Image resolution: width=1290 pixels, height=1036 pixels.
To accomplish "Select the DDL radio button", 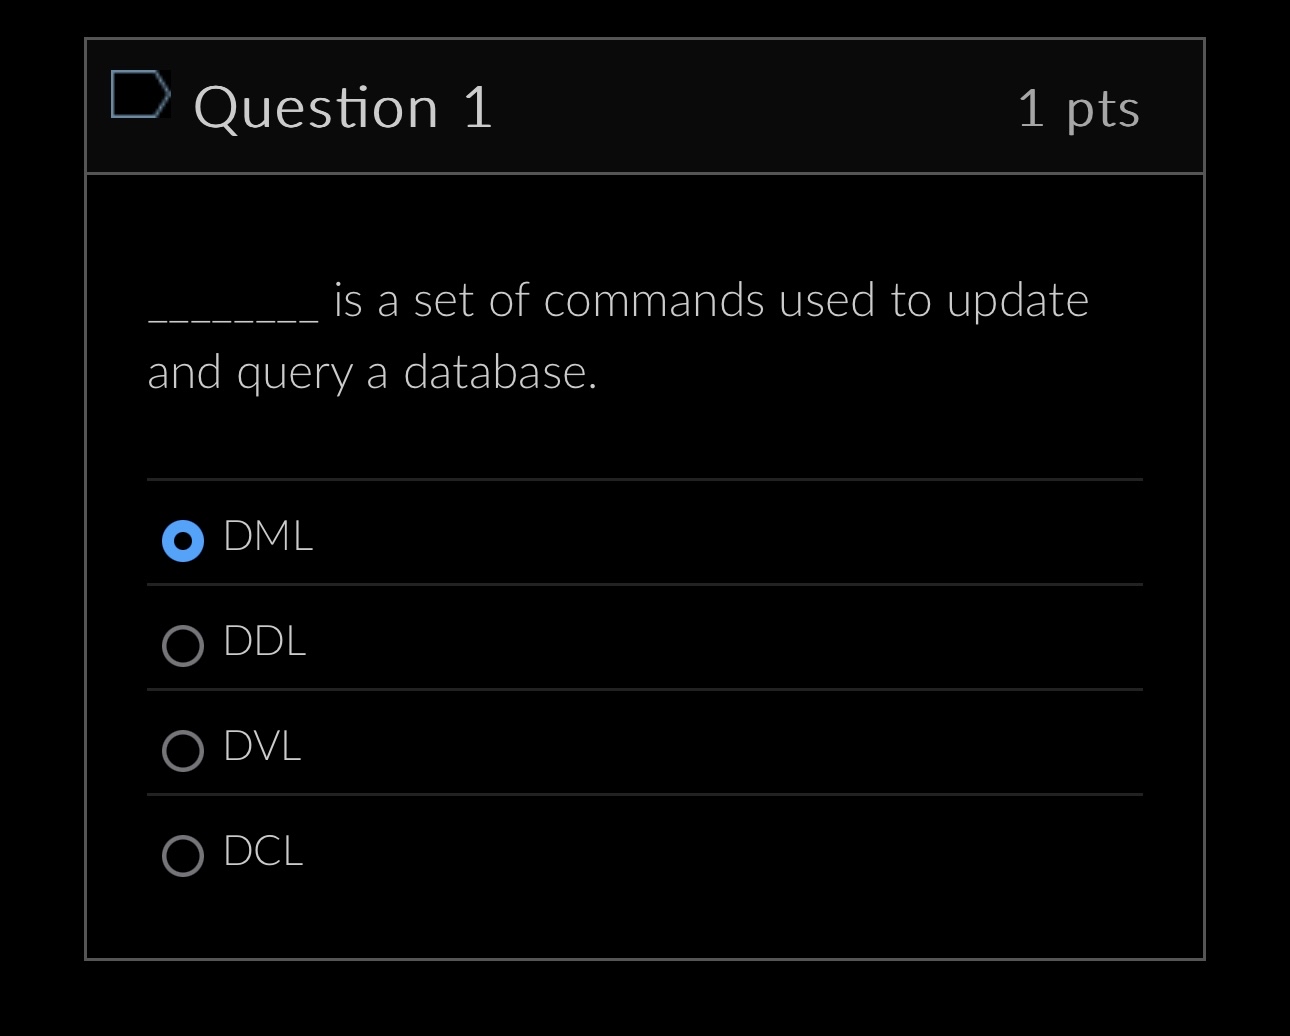I will tap(182, 646).
